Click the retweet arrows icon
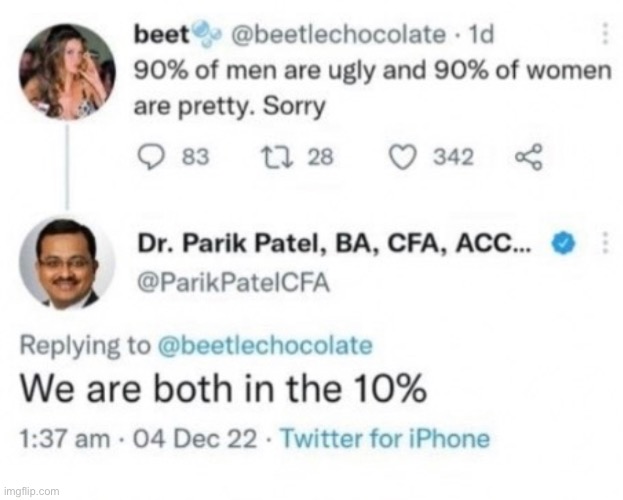The width and height of the screenshot is (623, 500). coord(277,157)
